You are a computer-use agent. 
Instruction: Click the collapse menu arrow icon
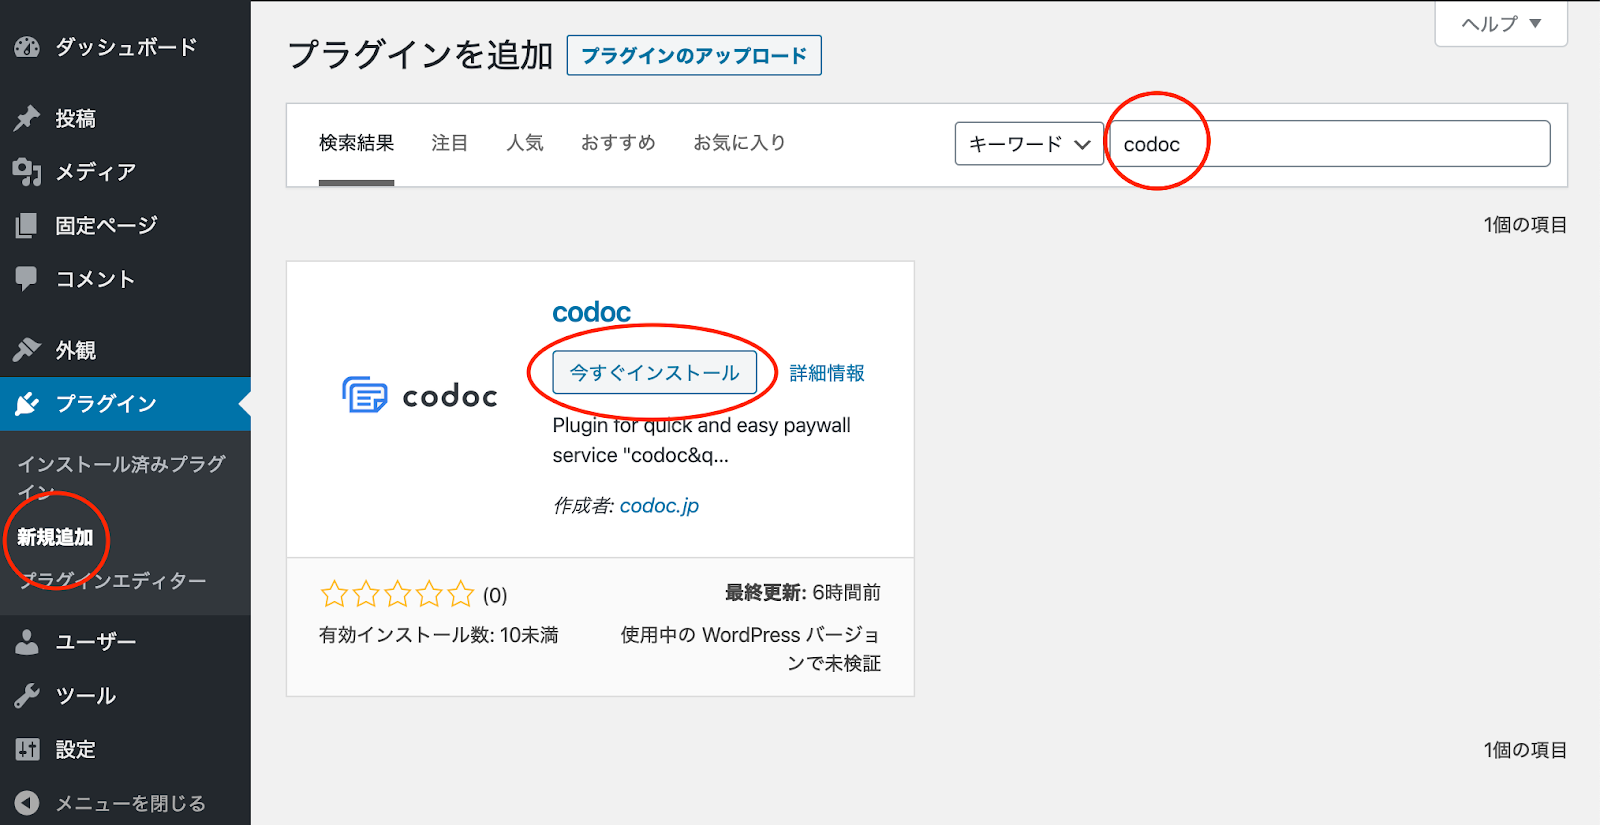point(27,803)
